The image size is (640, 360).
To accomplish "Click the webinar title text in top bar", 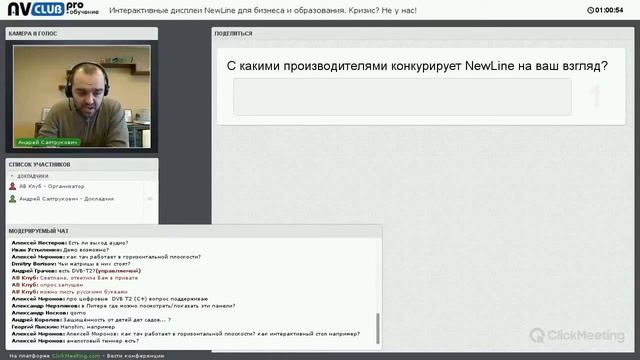I will coord(263,10).
